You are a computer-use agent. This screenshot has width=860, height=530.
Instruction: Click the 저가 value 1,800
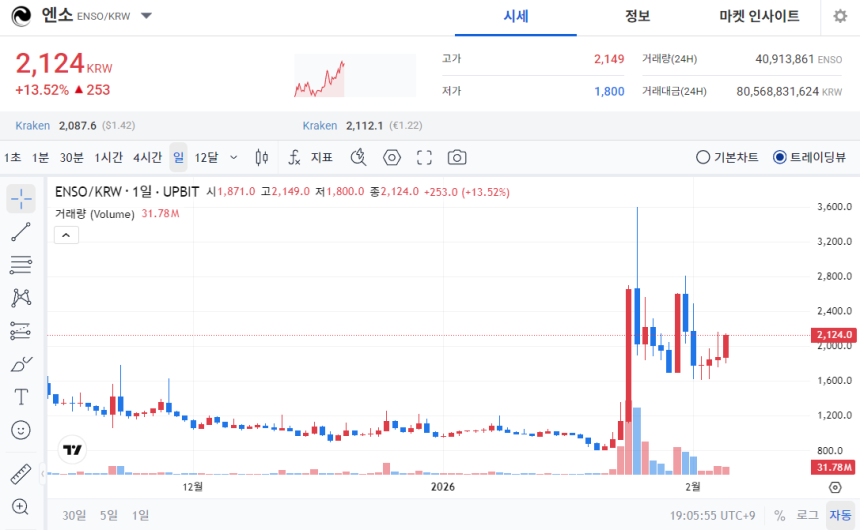coord(609,92)
